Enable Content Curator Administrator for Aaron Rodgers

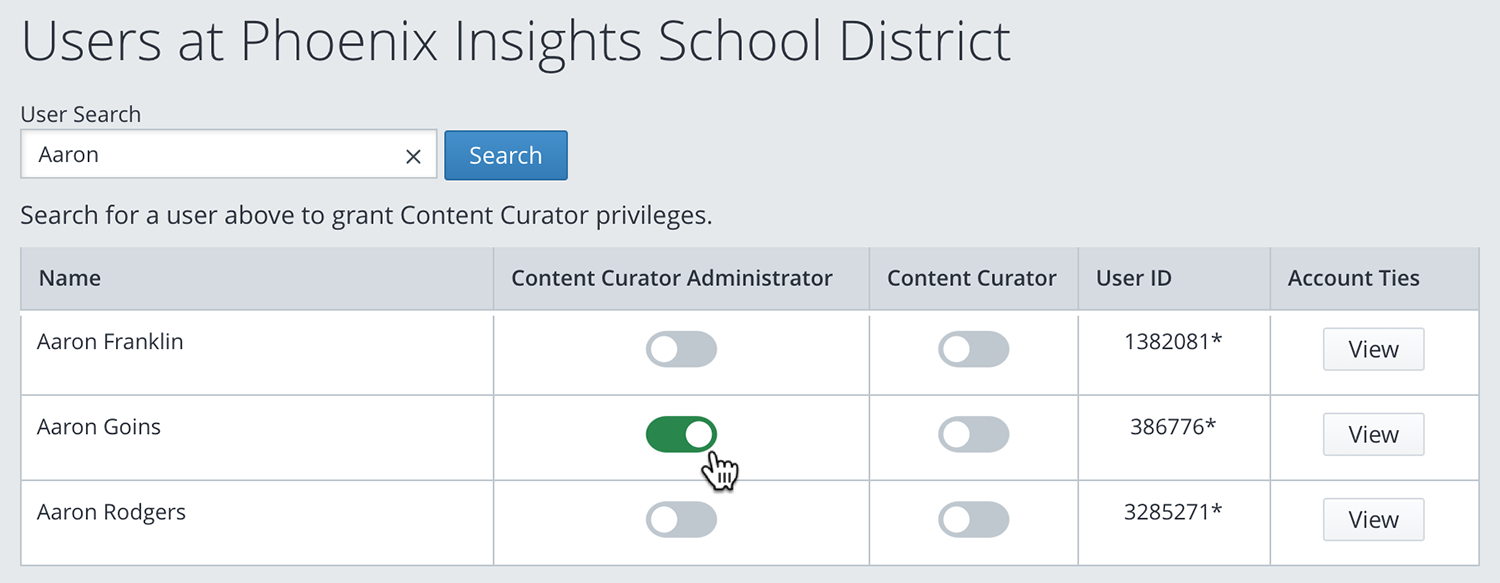click(681, 519)
